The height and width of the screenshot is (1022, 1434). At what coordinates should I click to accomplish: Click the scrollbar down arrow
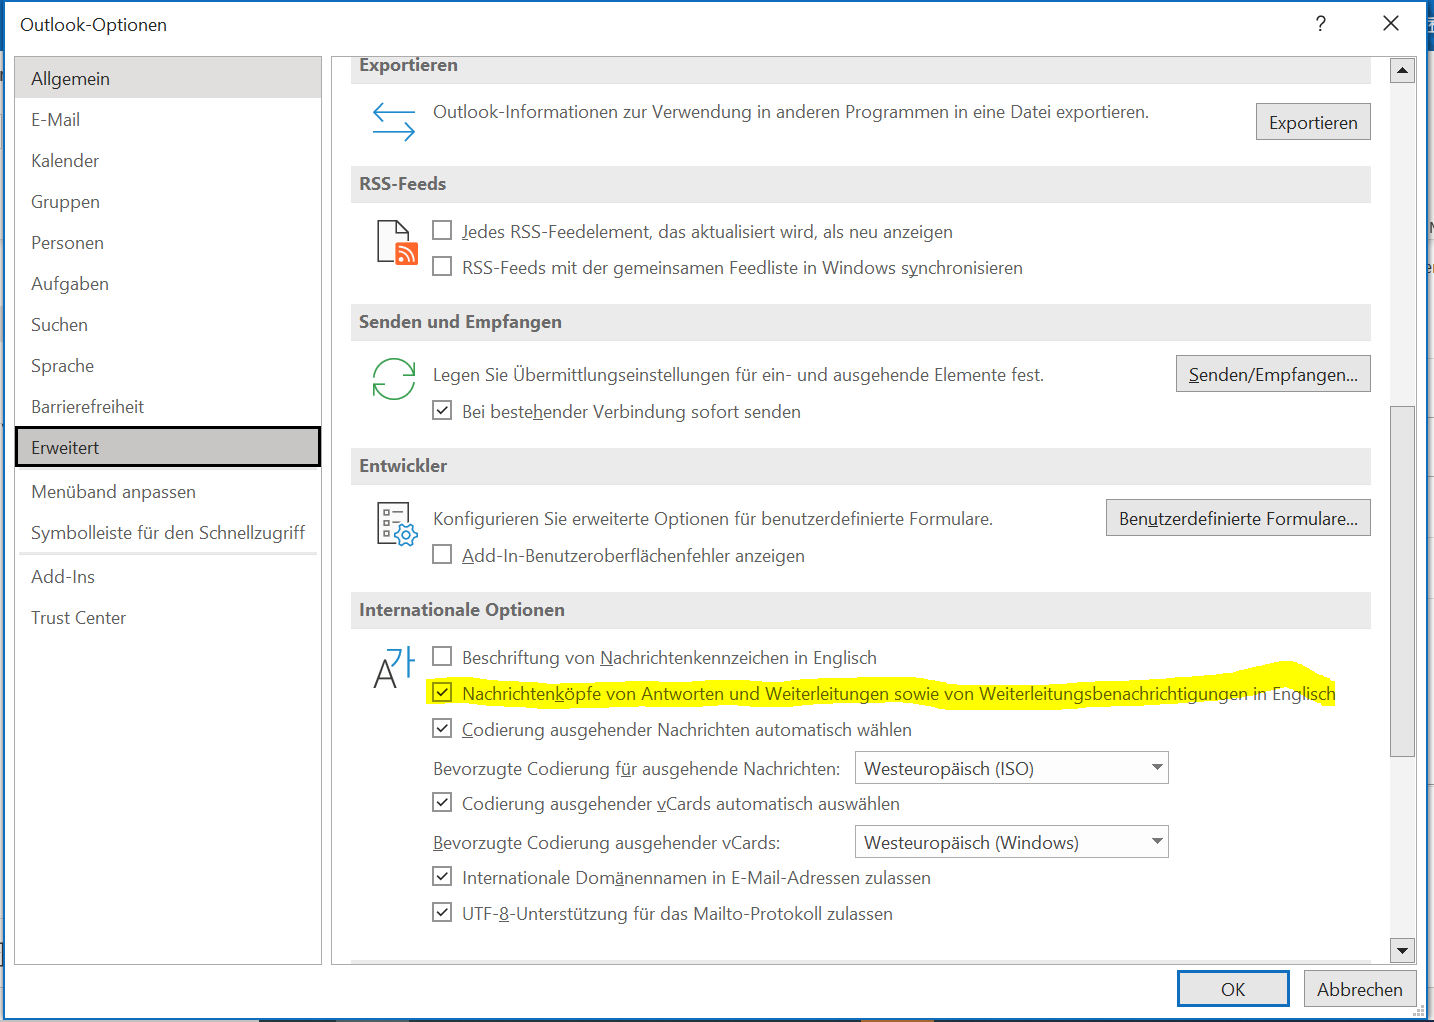[x=1402, y=951]
